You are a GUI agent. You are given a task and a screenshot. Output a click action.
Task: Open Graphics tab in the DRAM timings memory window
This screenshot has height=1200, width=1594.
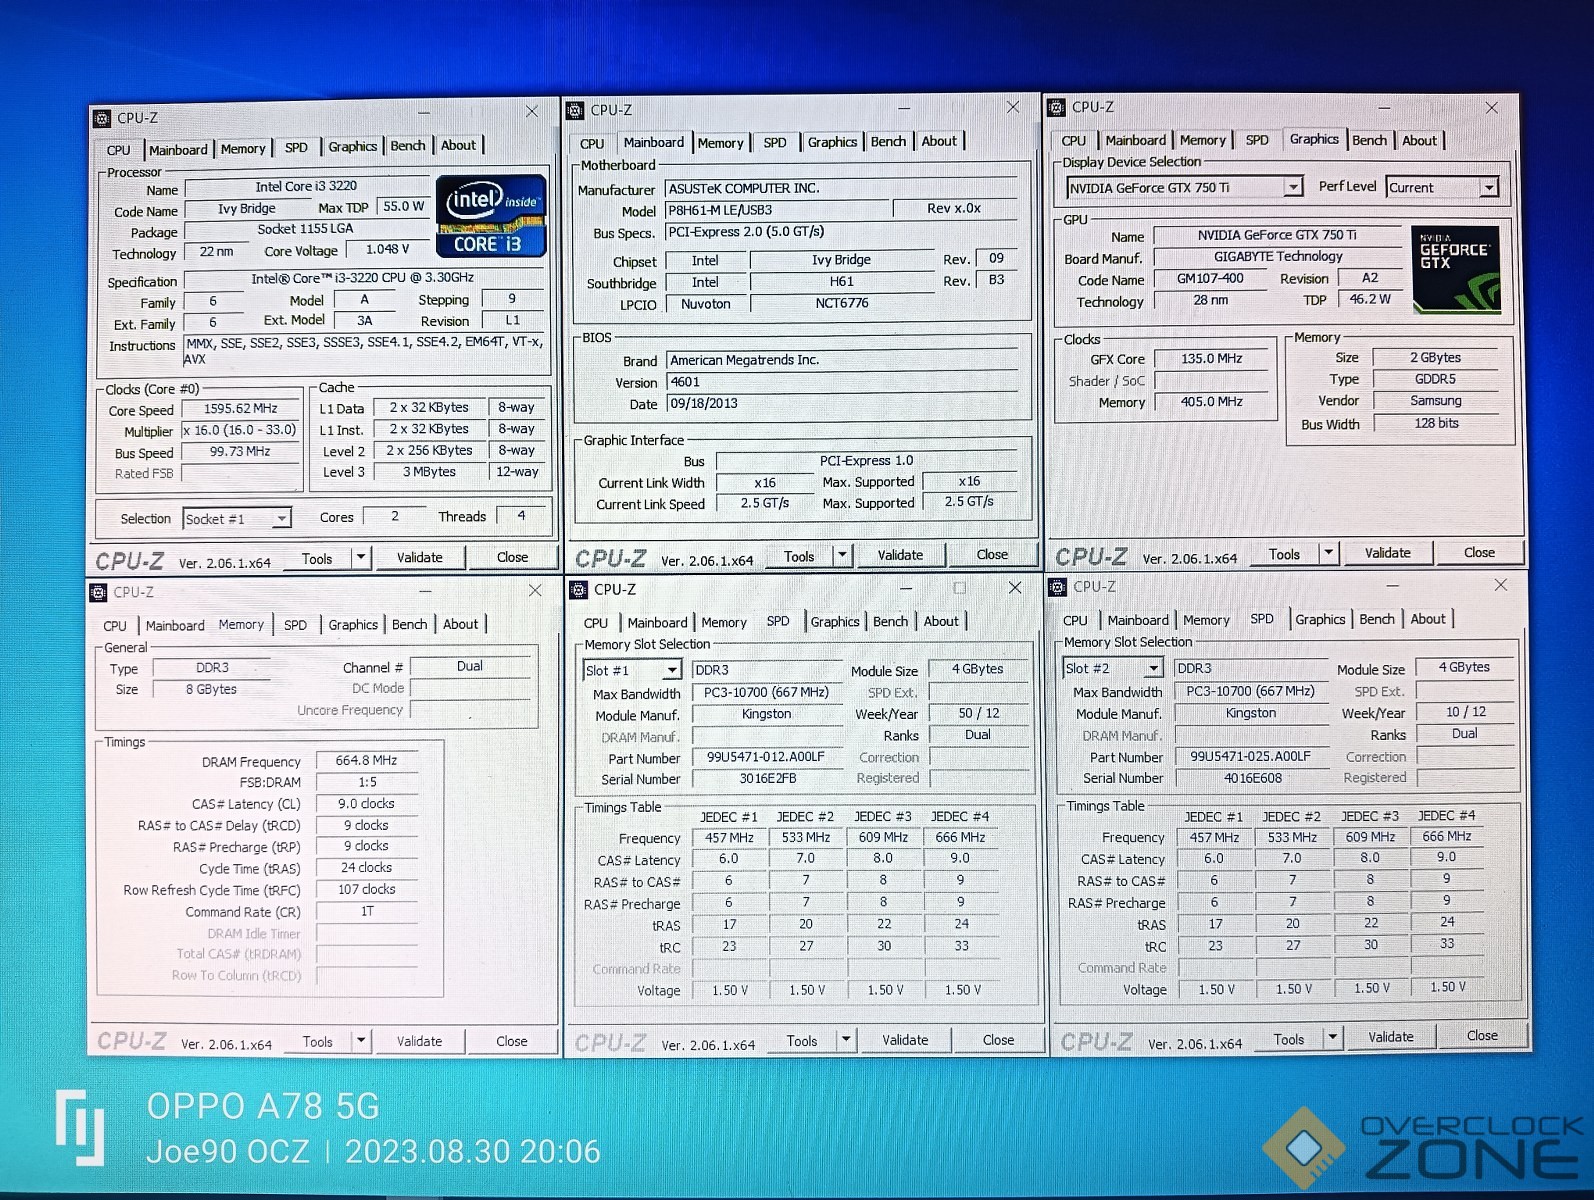tap(353, 625)
